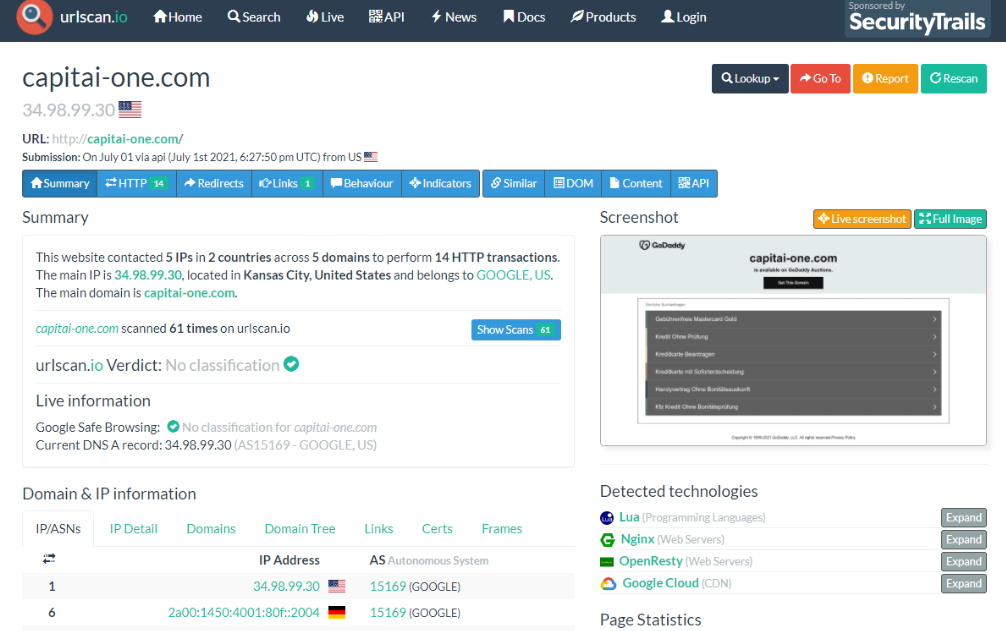Open the Search nav link
This screenshot has height=631, width=1006.
(x=254, y=17)
